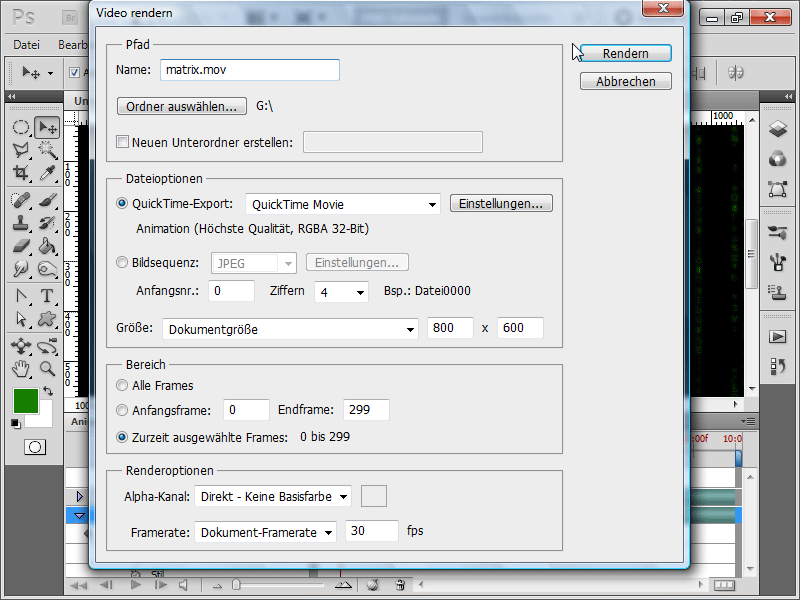
Task: Select the Path Selection tool
Action: tap(21, 319)
